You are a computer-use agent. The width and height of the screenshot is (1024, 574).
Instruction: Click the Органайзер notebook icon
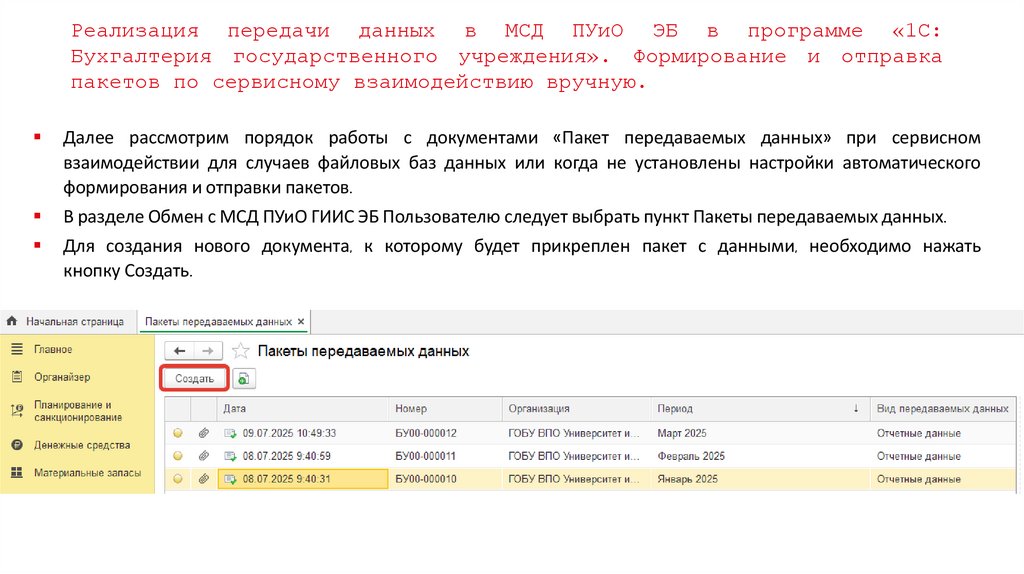(17, 377)
